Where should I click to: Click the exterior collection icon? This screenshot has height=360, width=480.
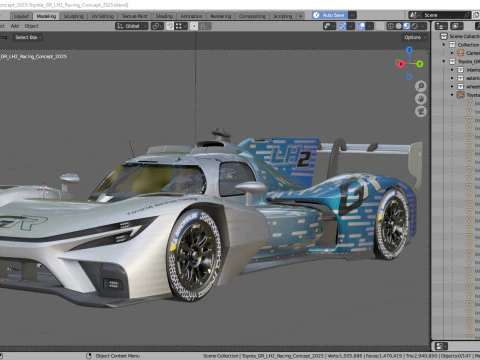pyautogui.click(x=461, y=78)
